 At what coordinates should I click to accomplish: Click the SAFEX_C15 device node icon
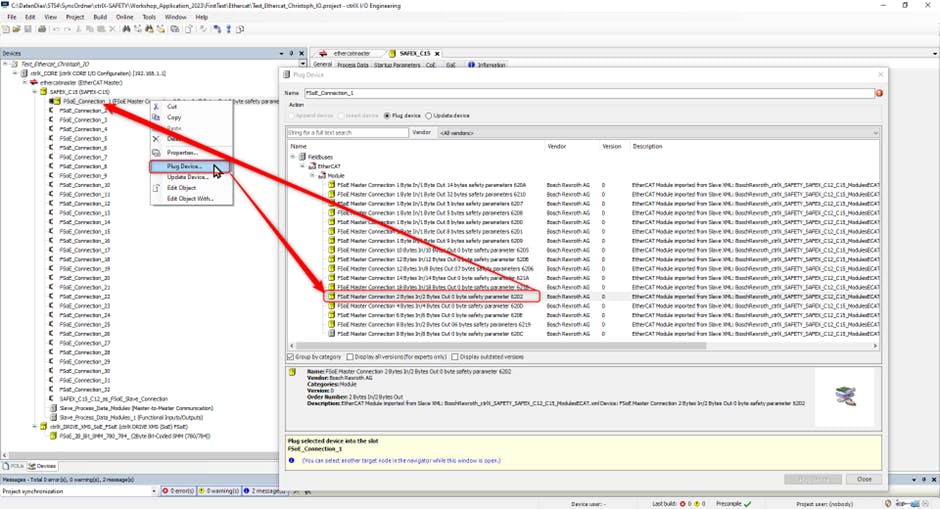coord(43,91)
